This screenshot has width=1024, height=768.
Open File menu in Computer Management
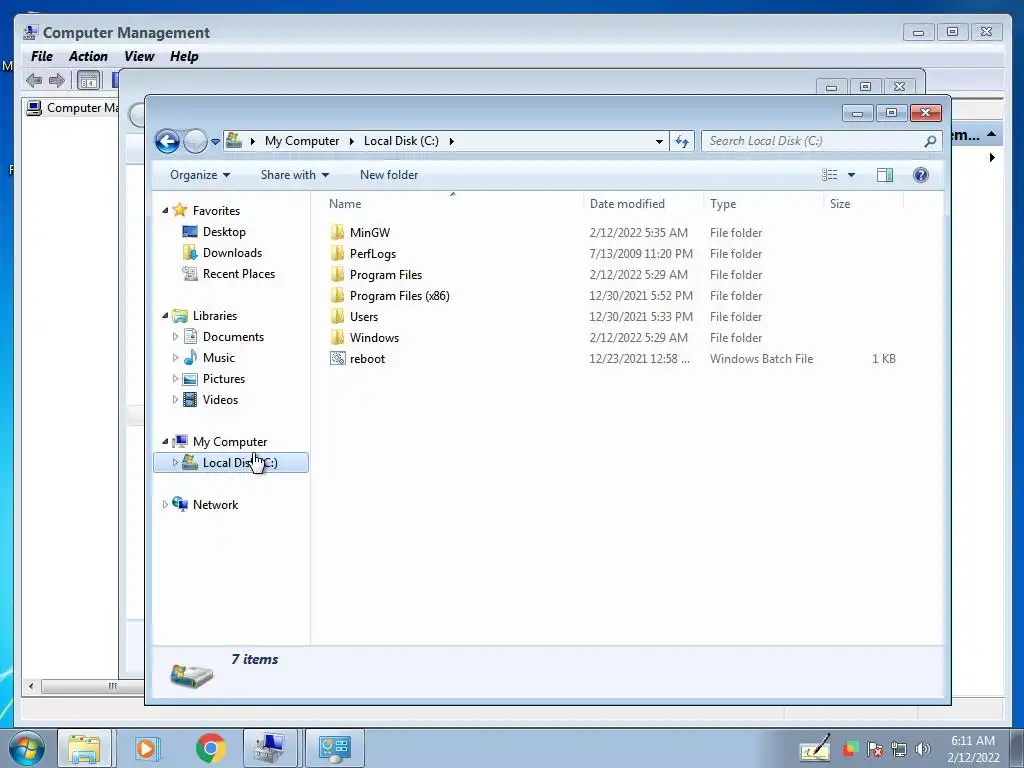(x=42, y=57)
